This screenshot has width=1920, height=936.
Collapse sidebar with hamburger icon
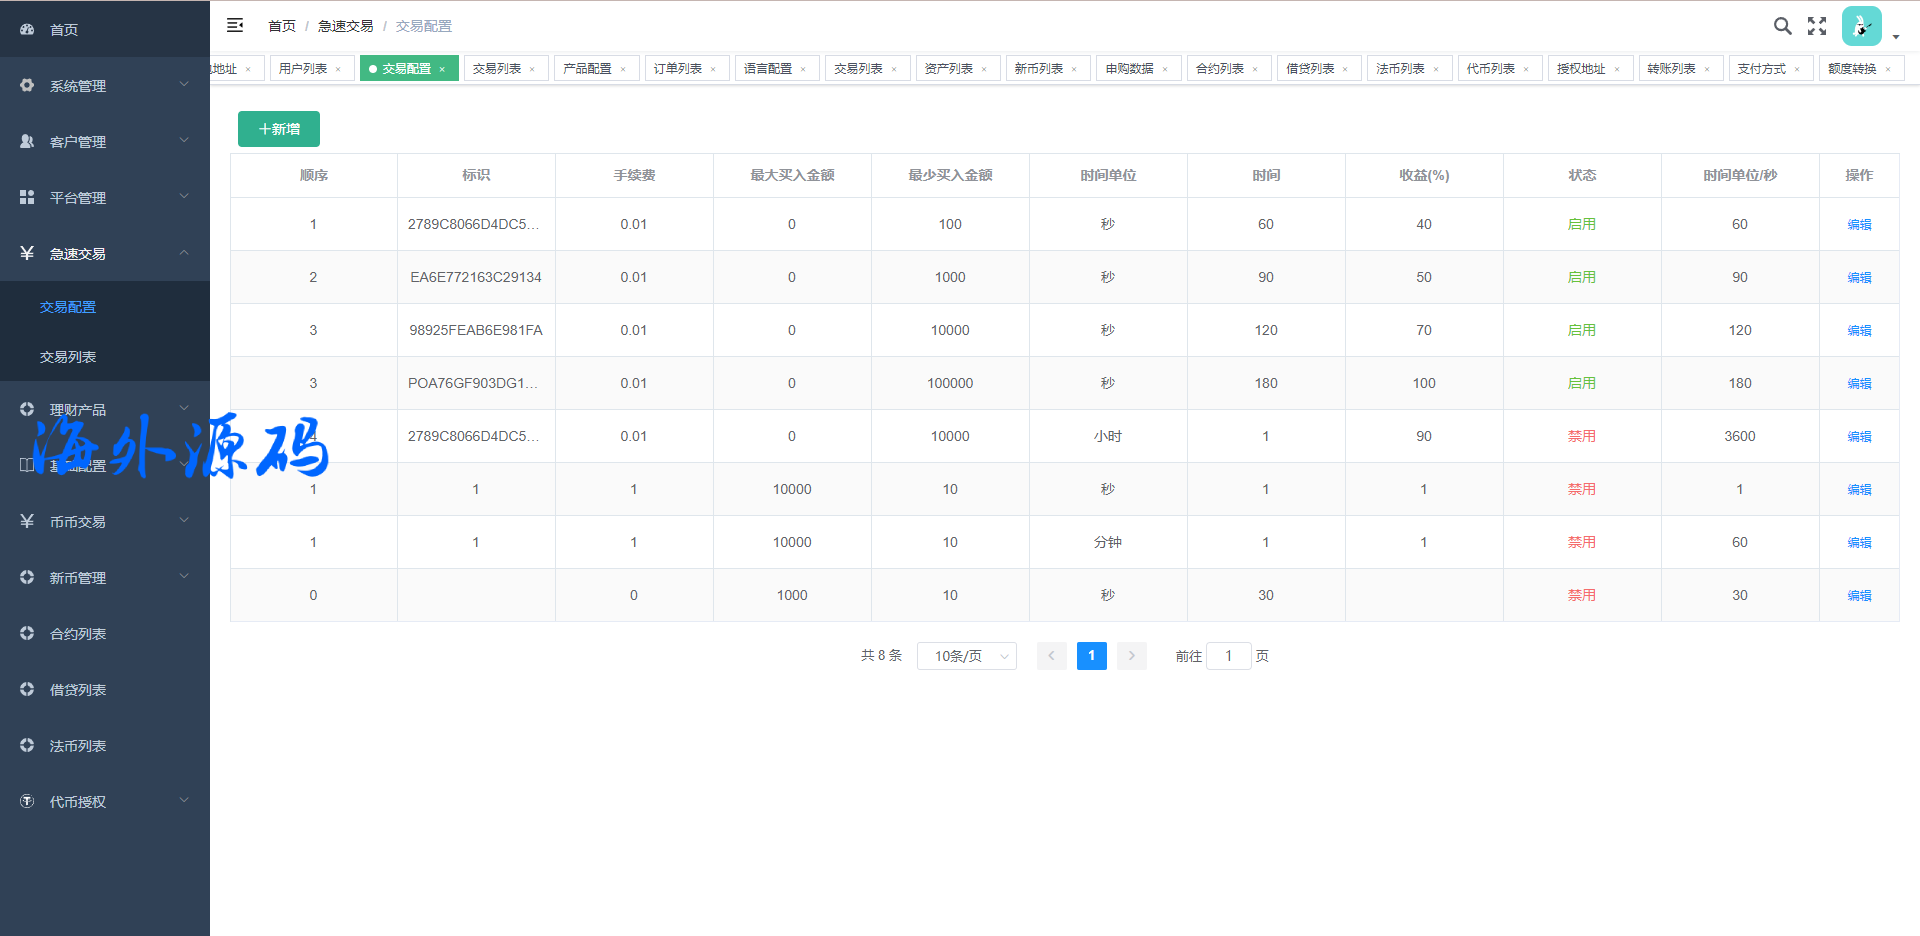tap(235, 26)
